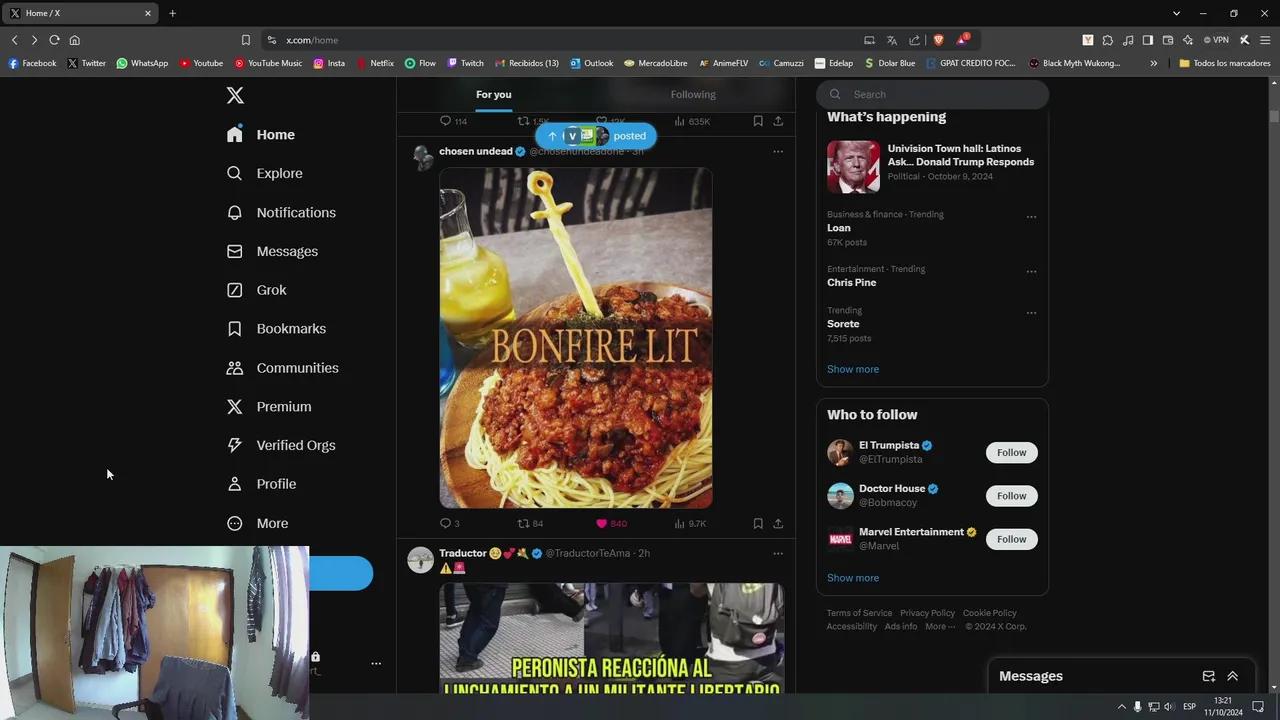Image resolution: width=1280 pixels, height=720 pixels.
Task: Compose new message in Messages drawer
Action: 1208,676
